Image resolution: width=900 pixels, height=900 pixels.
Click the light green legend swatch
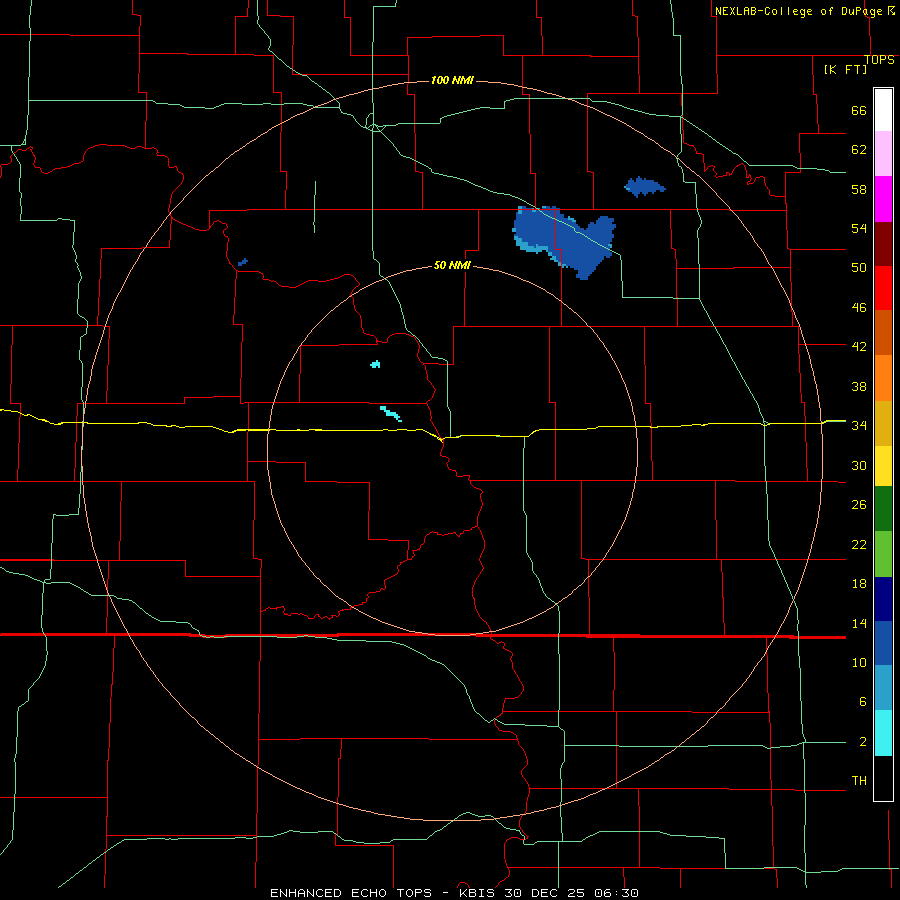tap(883, 554)
